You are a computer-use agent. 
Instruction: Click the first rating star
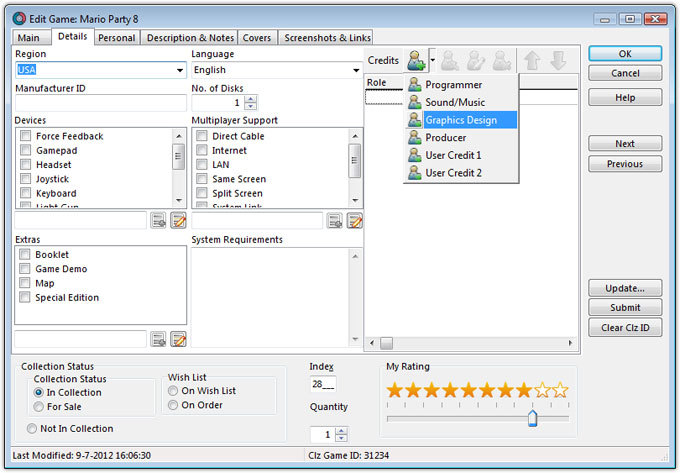click(395, 390)
